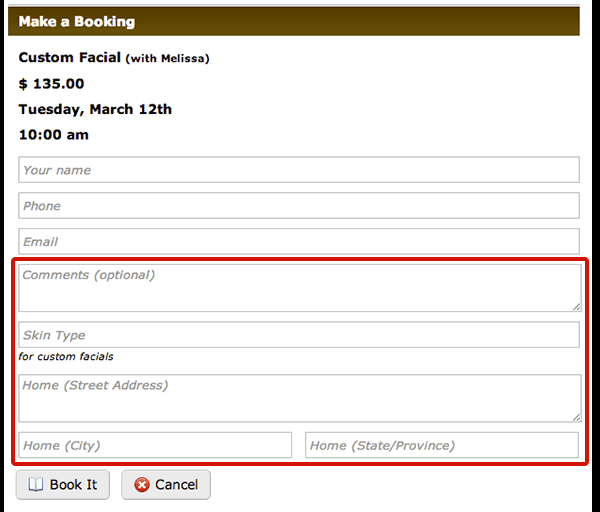Select the Home (City) field

tap(155, 445)
